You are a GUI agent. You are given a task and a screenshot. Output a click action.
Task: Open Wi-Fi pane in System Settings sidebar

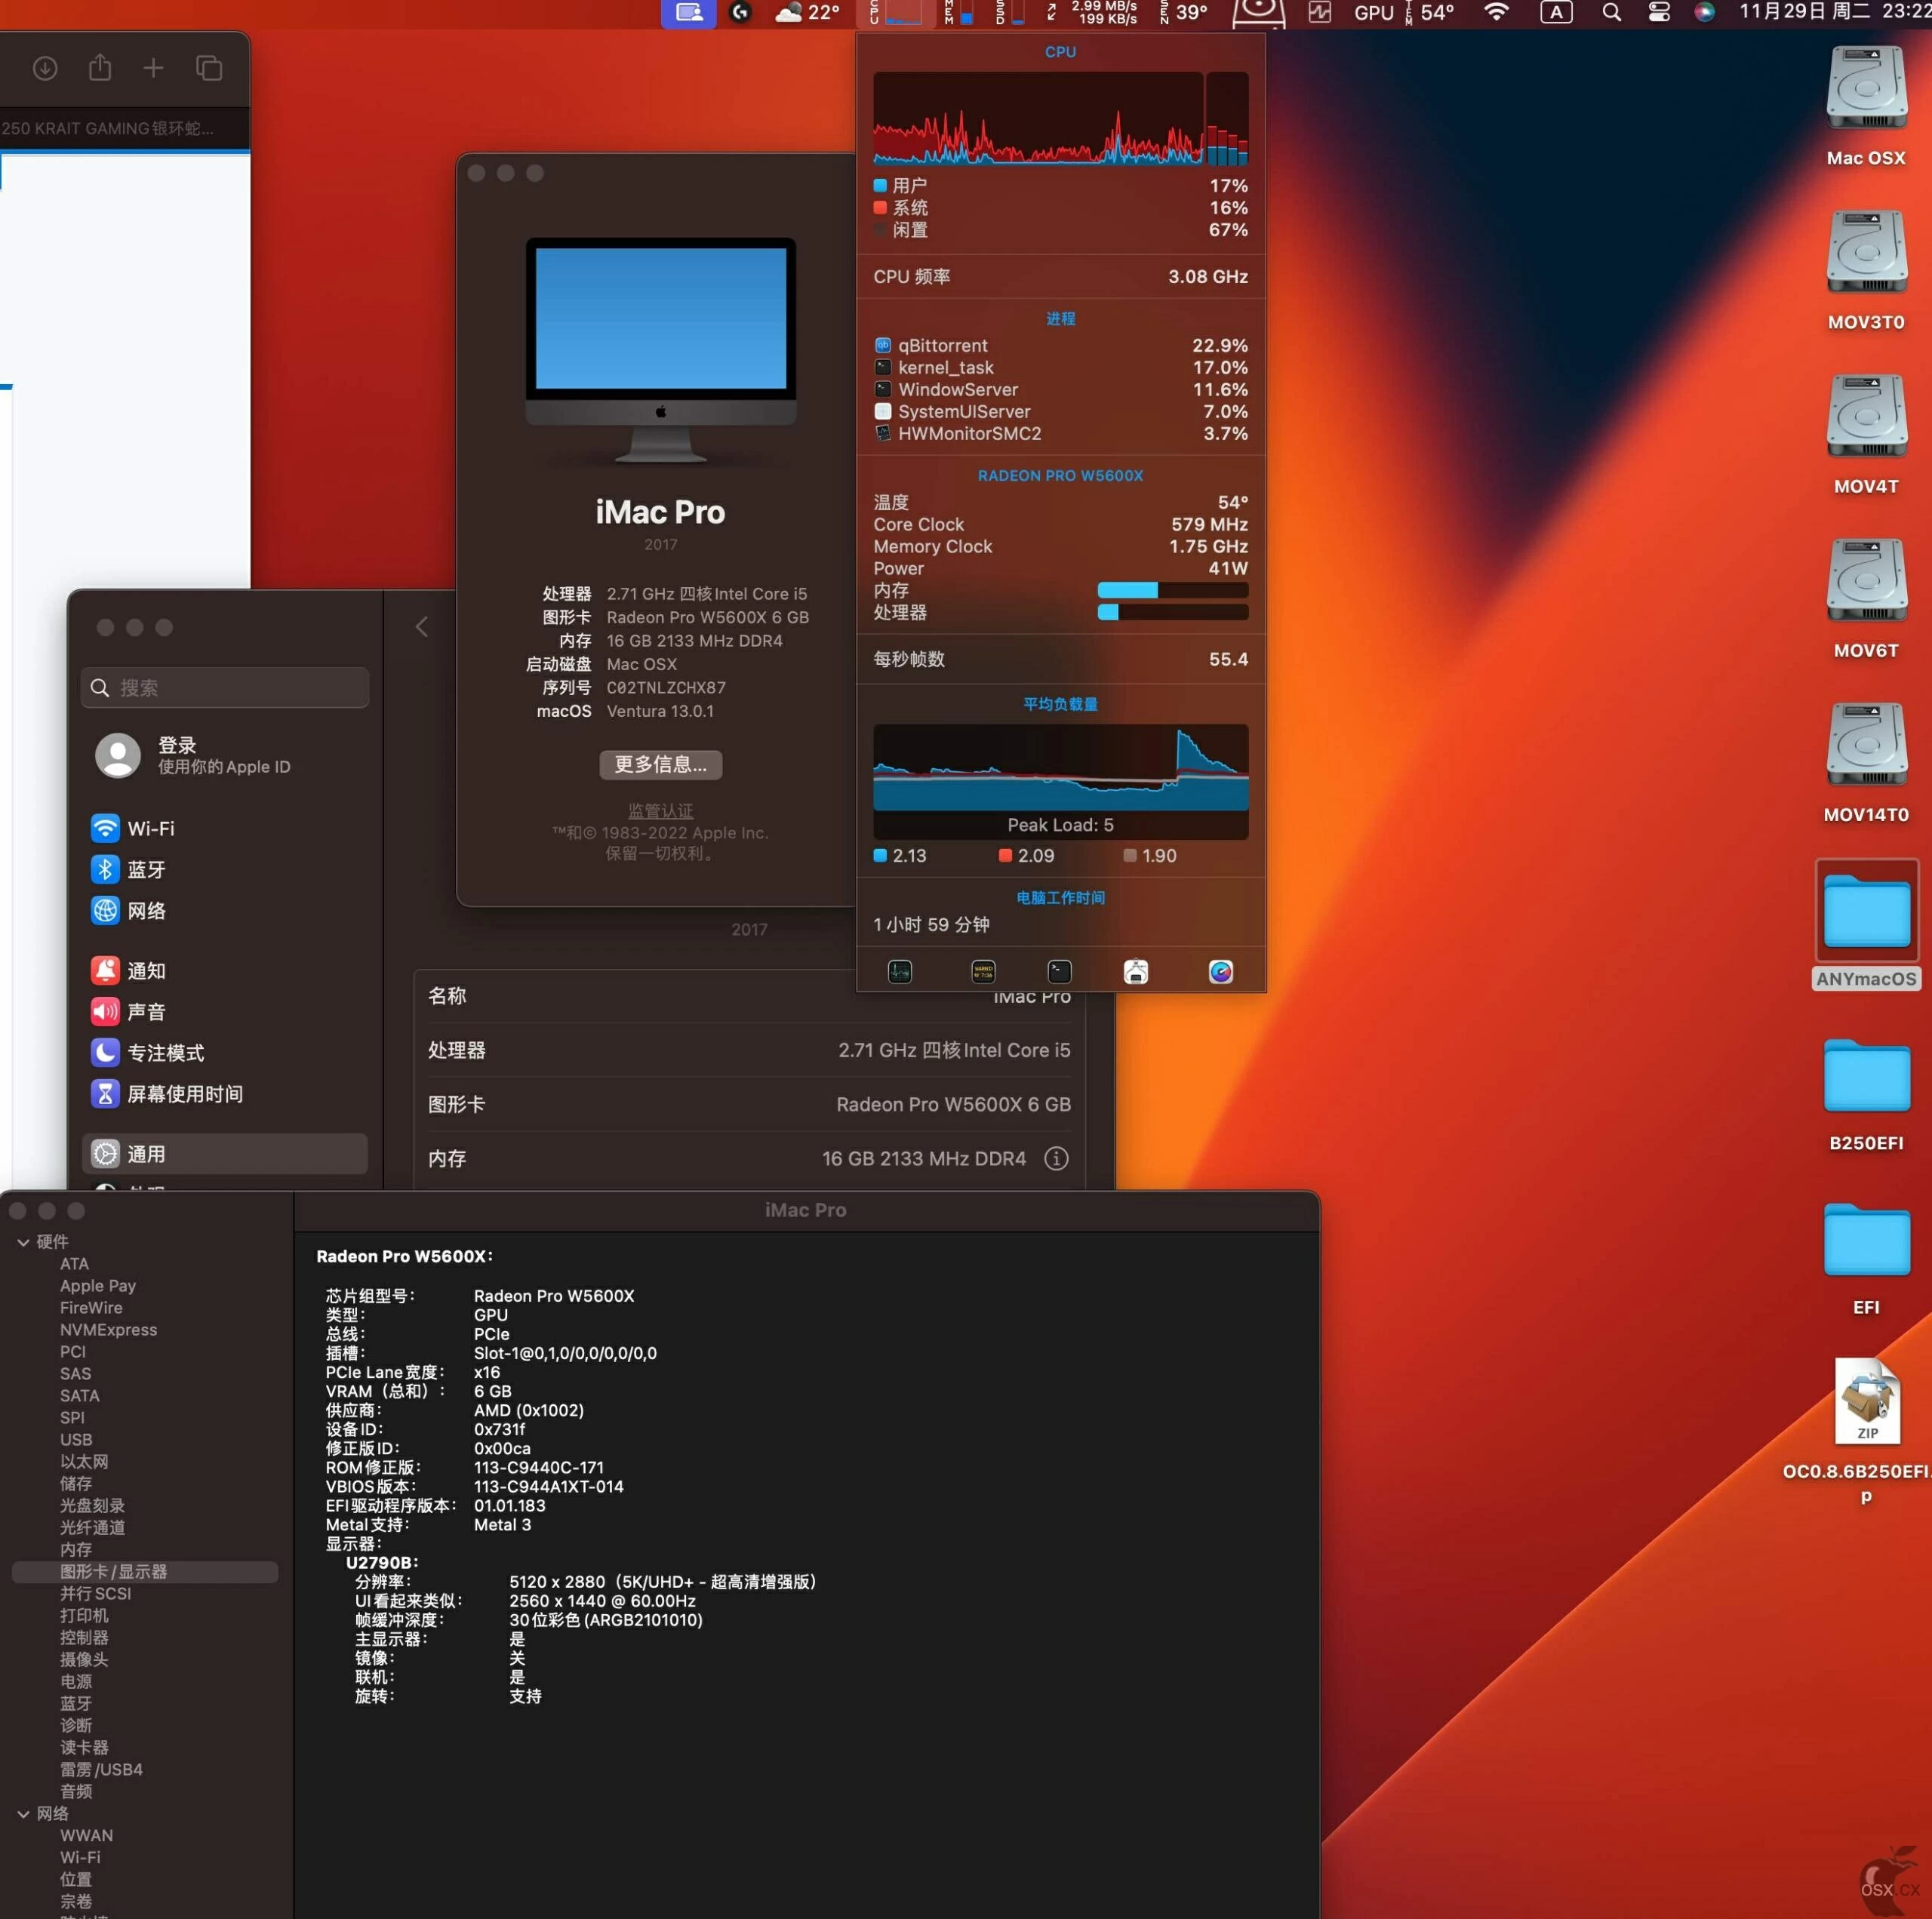tap(225, 829)
